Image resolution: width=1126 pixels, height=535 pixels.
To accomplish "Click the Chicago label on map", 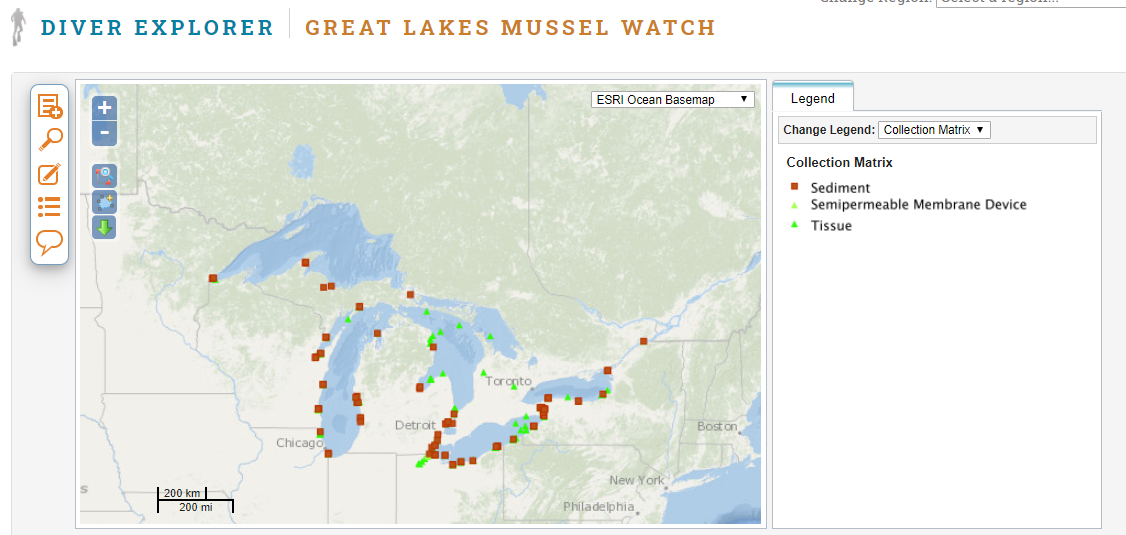I will 299,443.
